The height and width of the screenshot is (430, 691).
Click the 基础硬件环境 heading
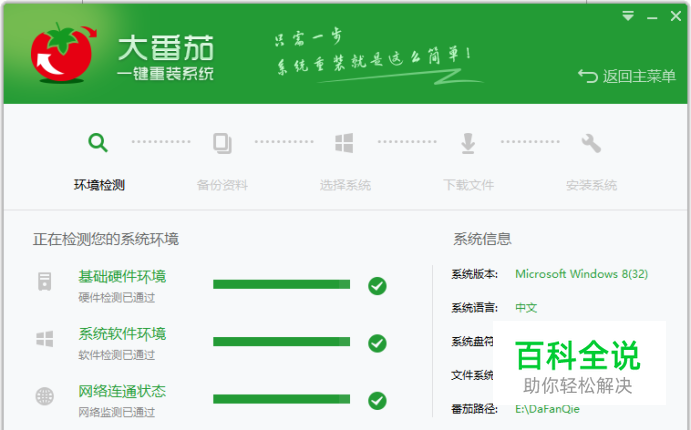click(x=122, y=277)
